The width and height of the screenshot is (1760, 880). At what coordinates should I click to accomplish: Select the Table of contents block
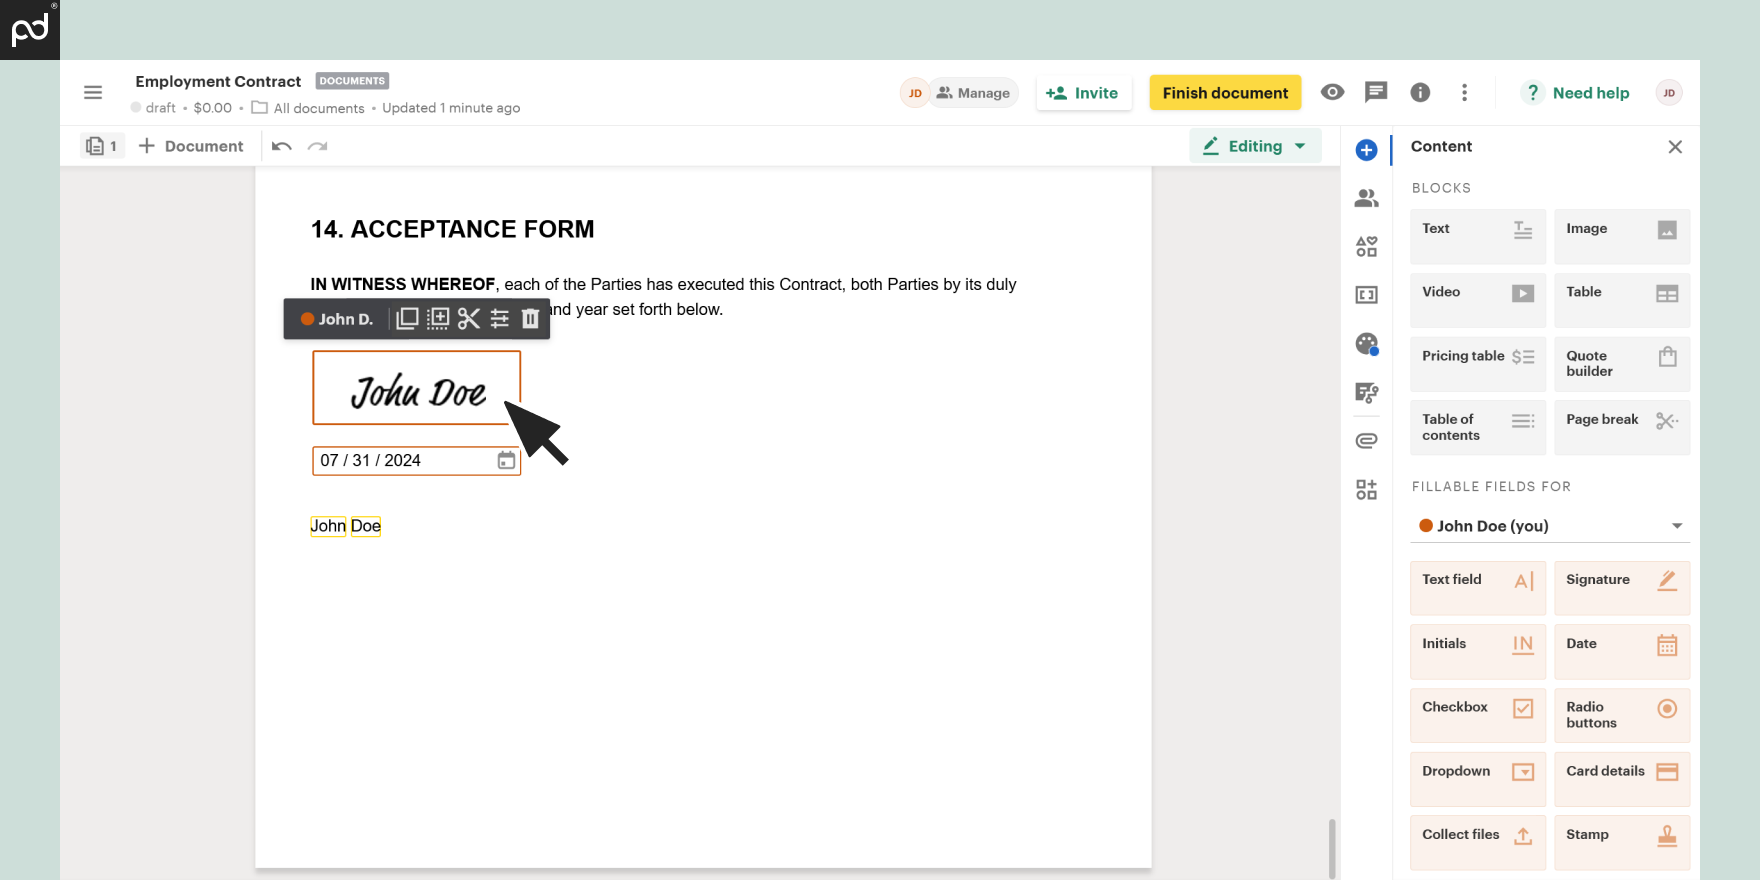click(x=1478, y=428)
